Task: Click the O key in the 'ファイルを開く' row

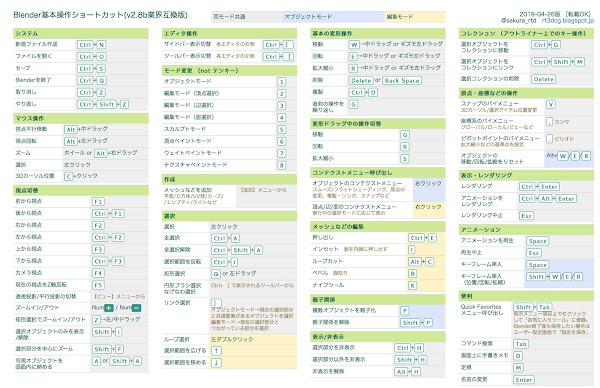Action: (x=101, y=57)
